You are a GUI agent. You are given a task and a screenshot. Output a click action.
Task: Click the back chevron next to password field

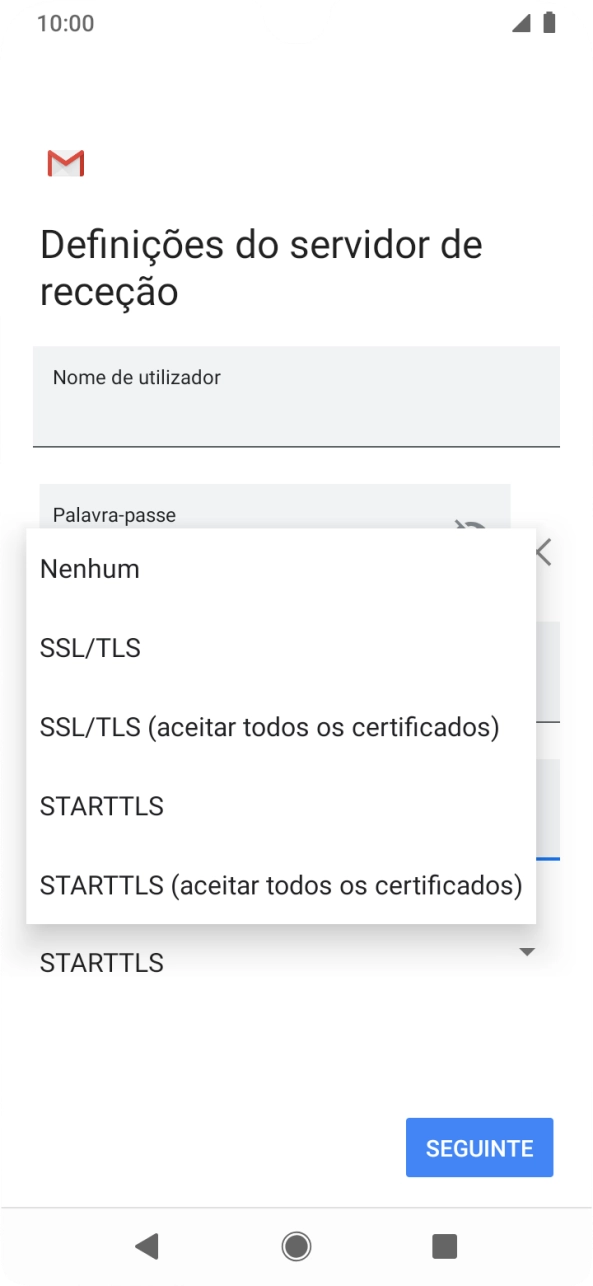pos(541,551)
